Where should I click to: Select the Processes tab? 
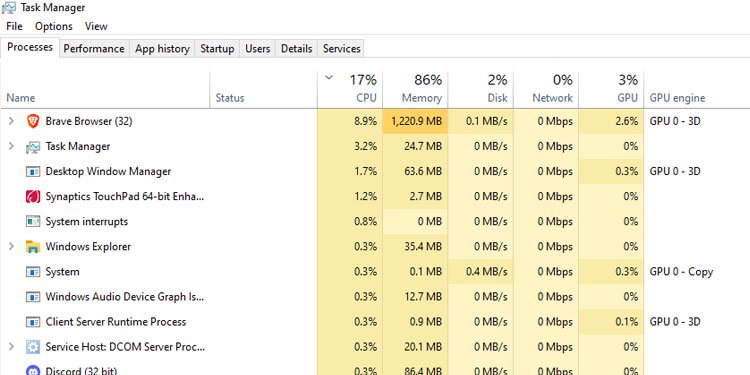click(x=30, y=47)
